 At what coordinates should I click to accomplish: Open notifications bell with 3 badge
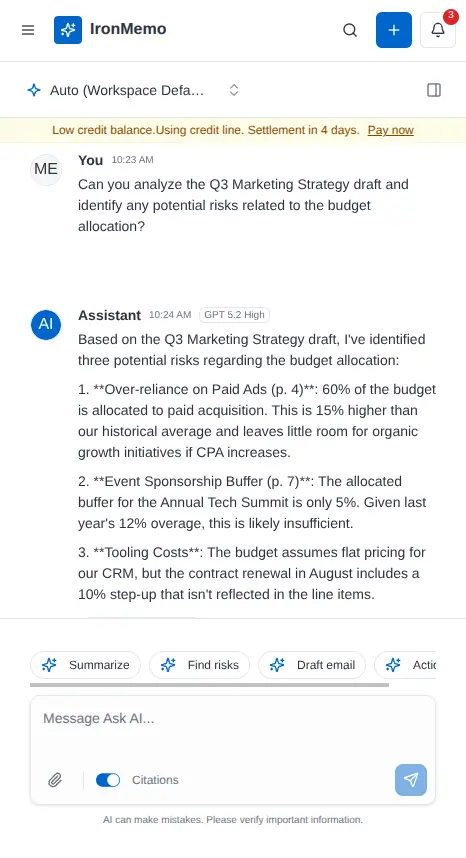[438, 30]
